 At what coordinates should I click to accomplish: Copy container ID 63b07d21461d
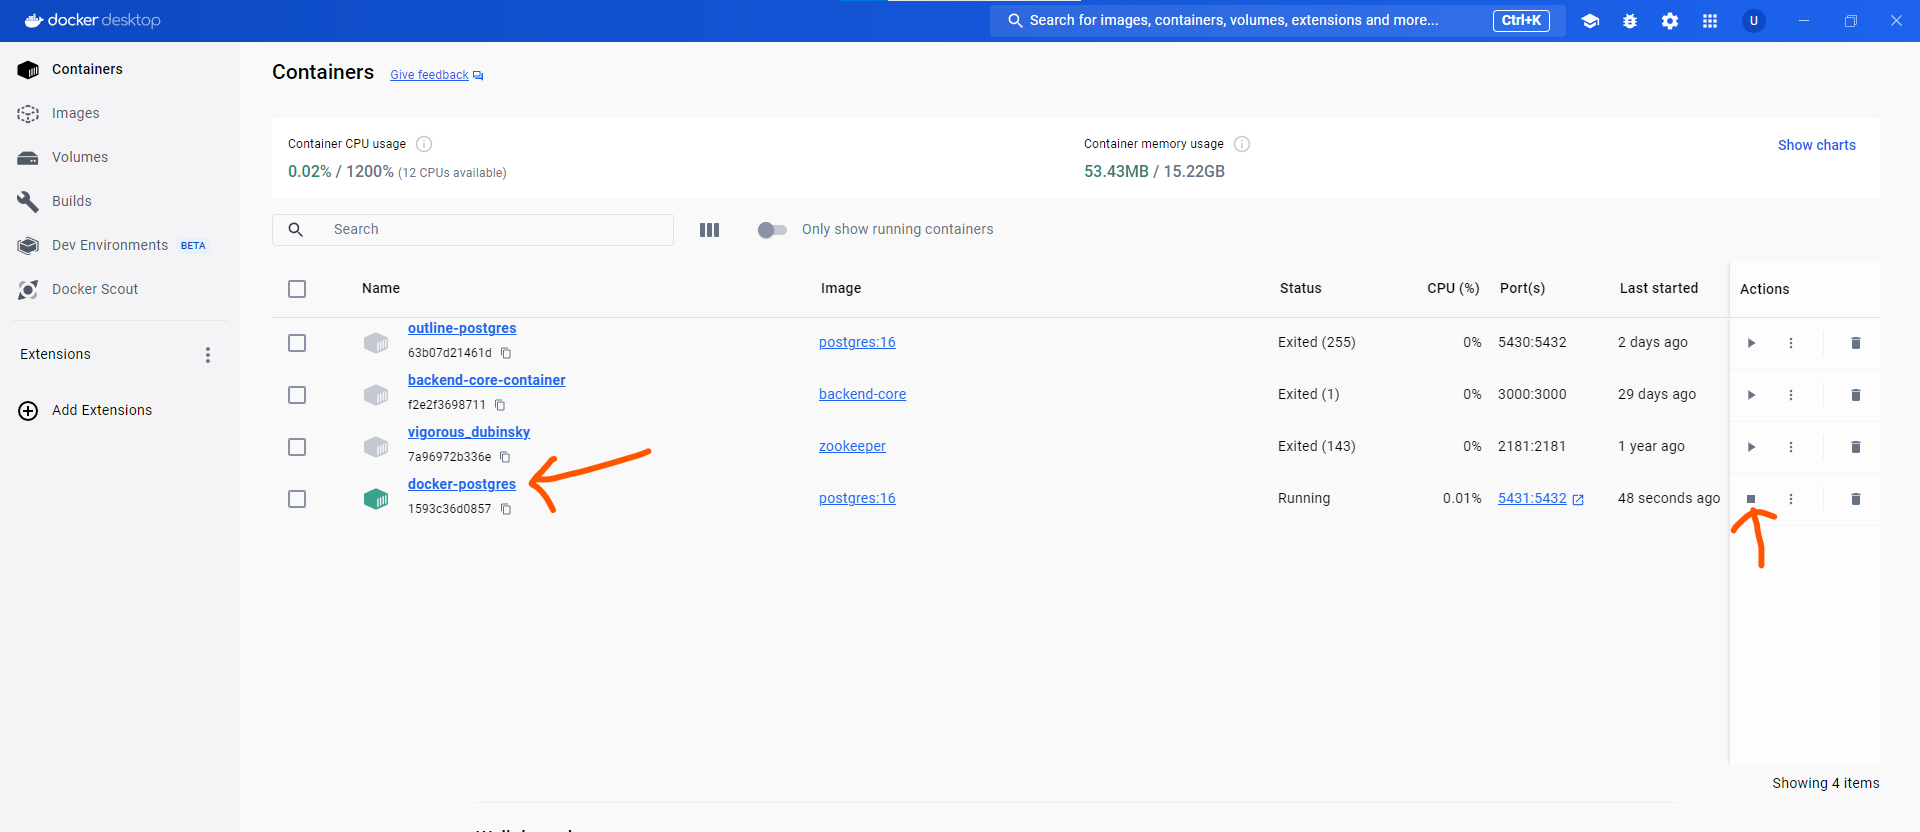[x=506, y=353]
